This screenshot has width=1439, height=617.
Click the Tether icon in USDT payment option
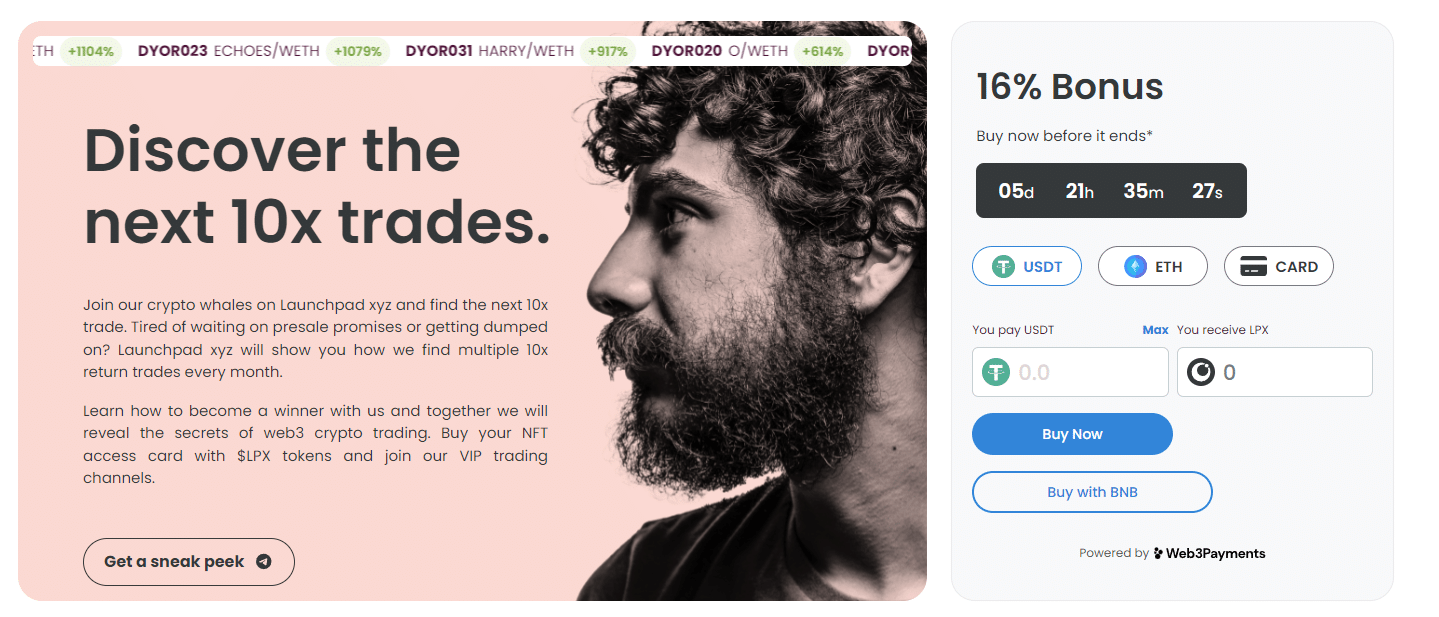click(1003, 267)
